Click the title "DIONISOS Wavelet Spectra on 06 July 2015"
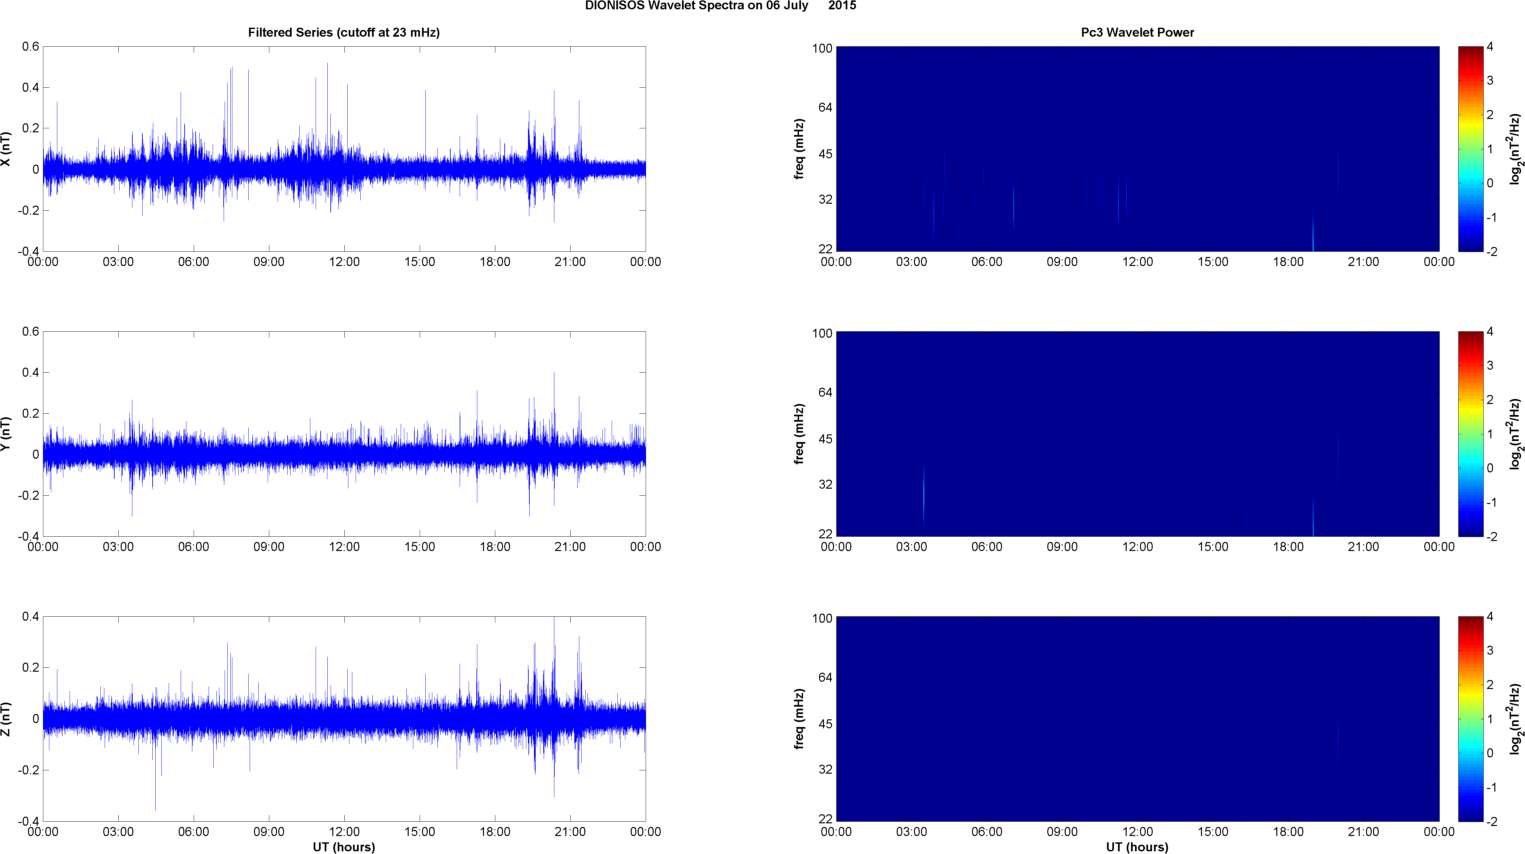1525x854 pixels. 720,6
